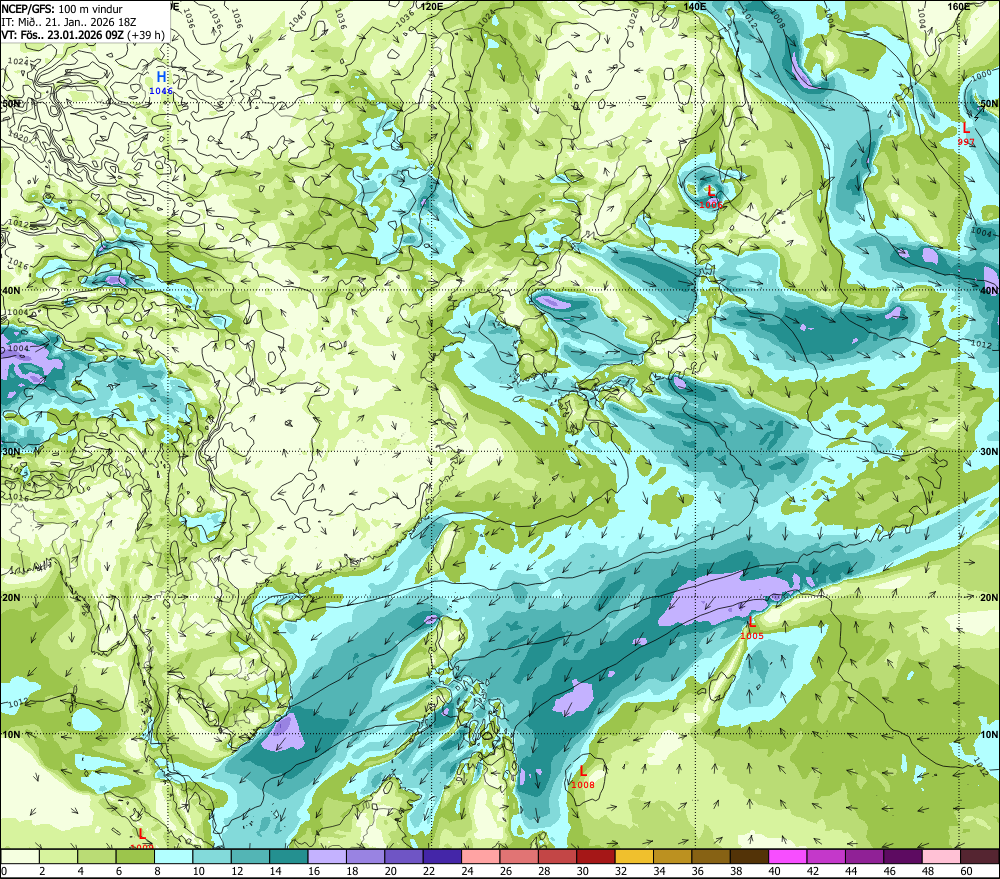Pick the dark red swatch between 30 and 32
This screenshot has width=1000, height=879.
tap(596, 856)
